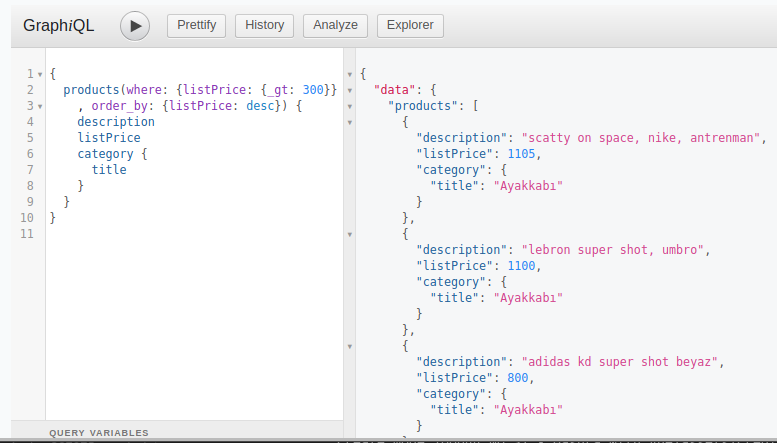Viewport: 777px width, 443px height.
Task: Fold the adidas kd super shot object
Action: (x=349, y=346)
